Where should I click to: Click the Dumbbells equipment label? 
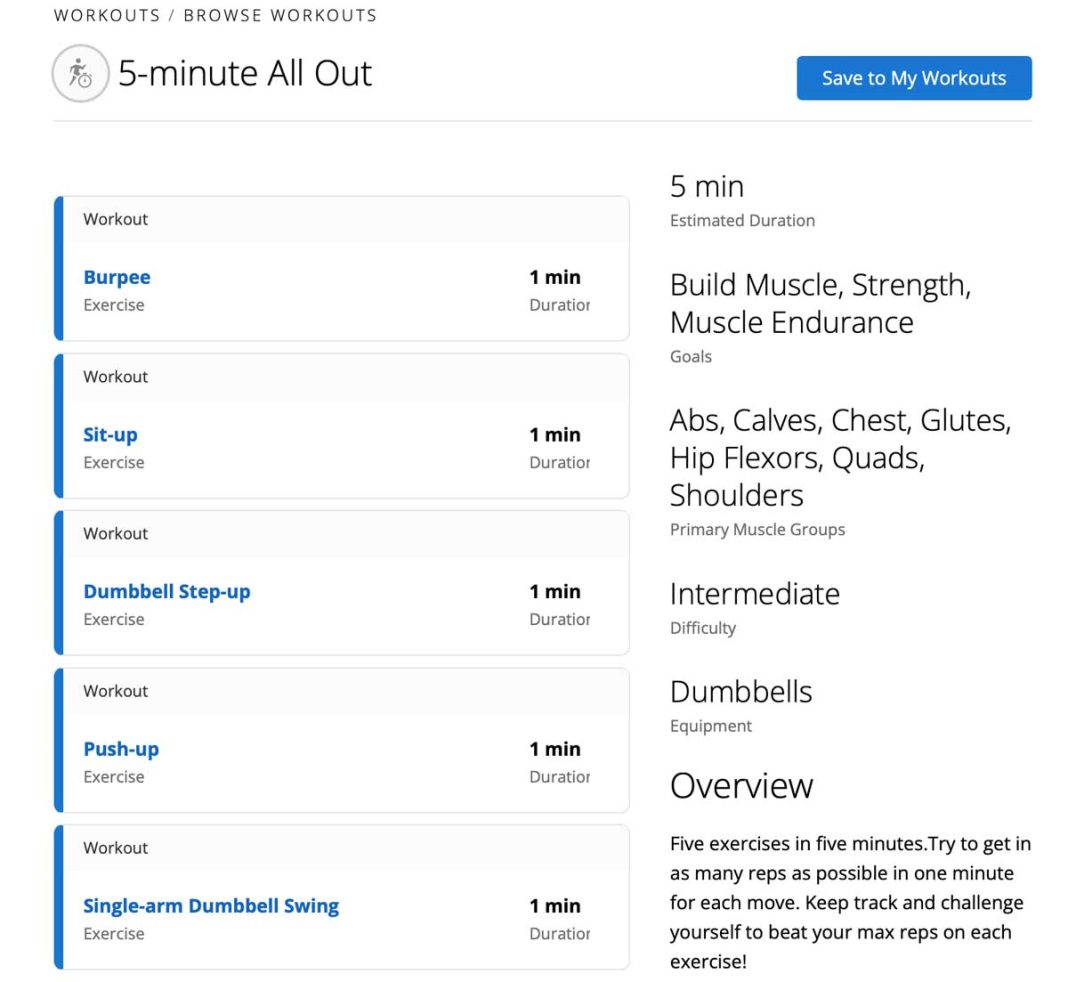[740, 691]
